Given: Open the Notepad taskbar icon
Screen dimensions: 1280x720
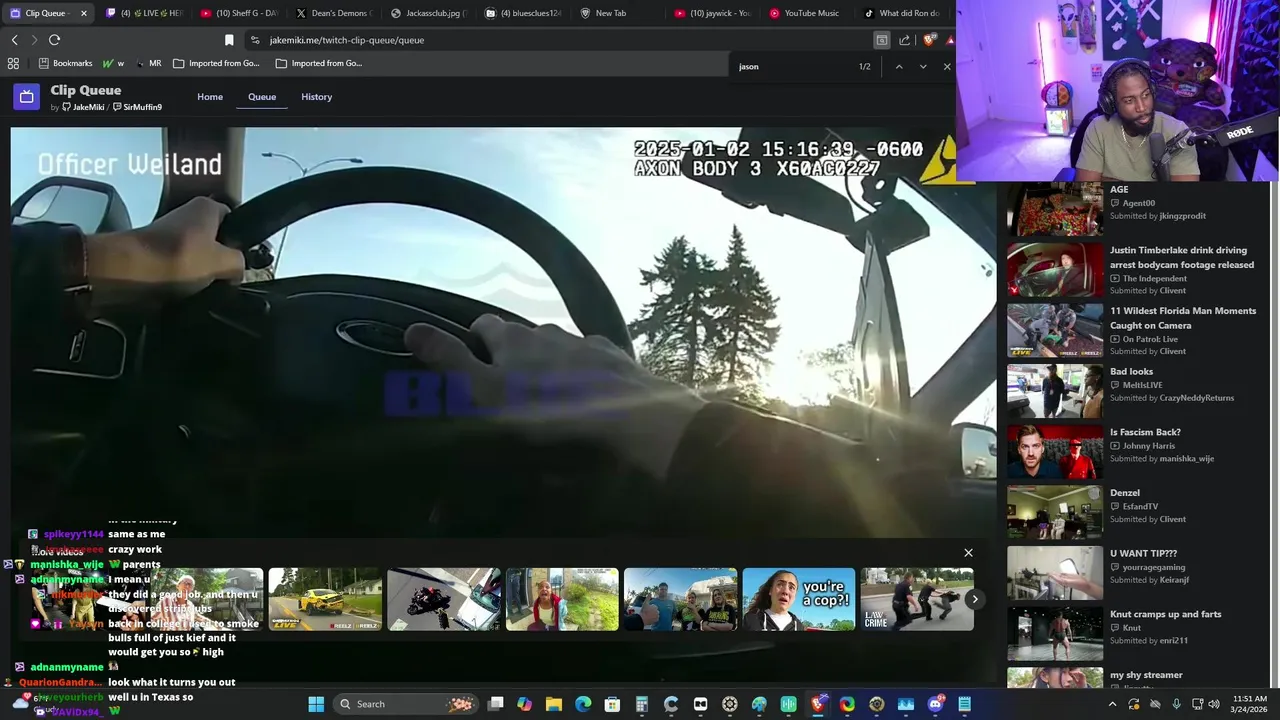Looking at the screenshot, I should pos(964,704).
